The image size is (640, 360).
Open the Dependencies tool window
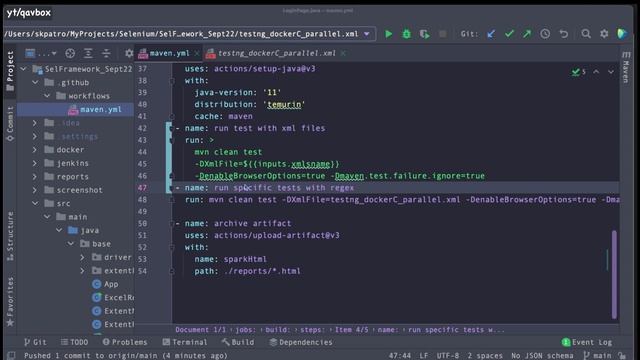tap(301, 342)
